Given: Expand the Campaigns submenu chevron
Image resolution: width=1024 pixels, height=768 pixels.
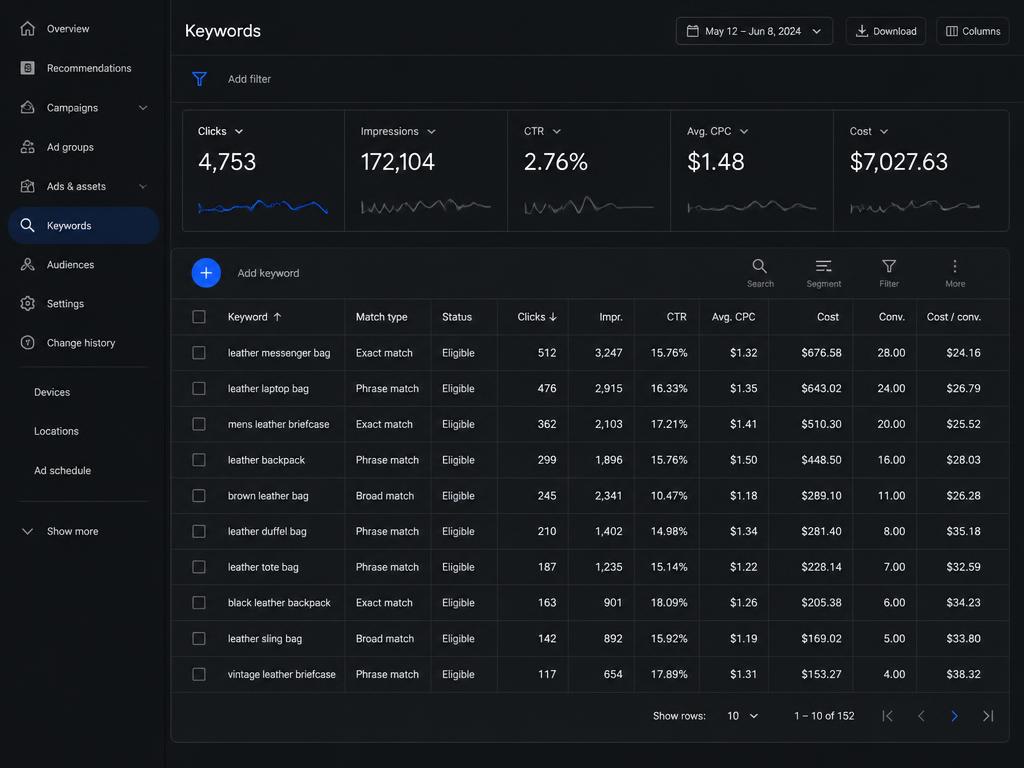Looking at the screenshot, I should (143, 108).
